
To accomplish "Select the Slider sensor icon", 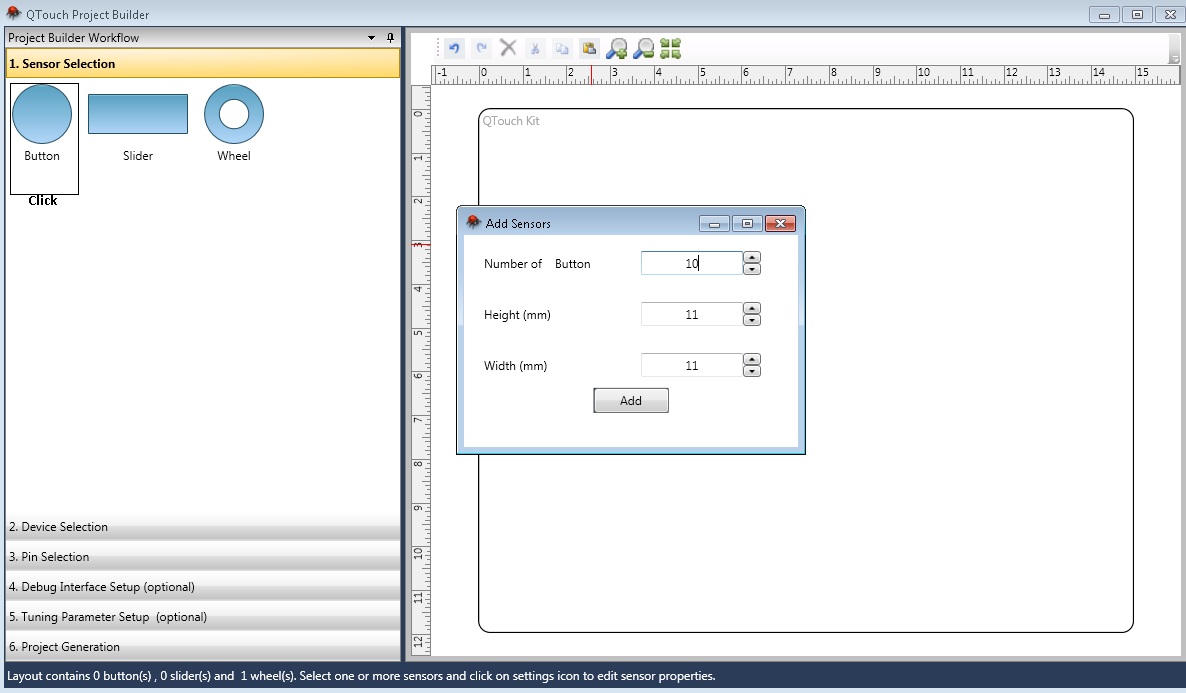I will tap(138, 114).
